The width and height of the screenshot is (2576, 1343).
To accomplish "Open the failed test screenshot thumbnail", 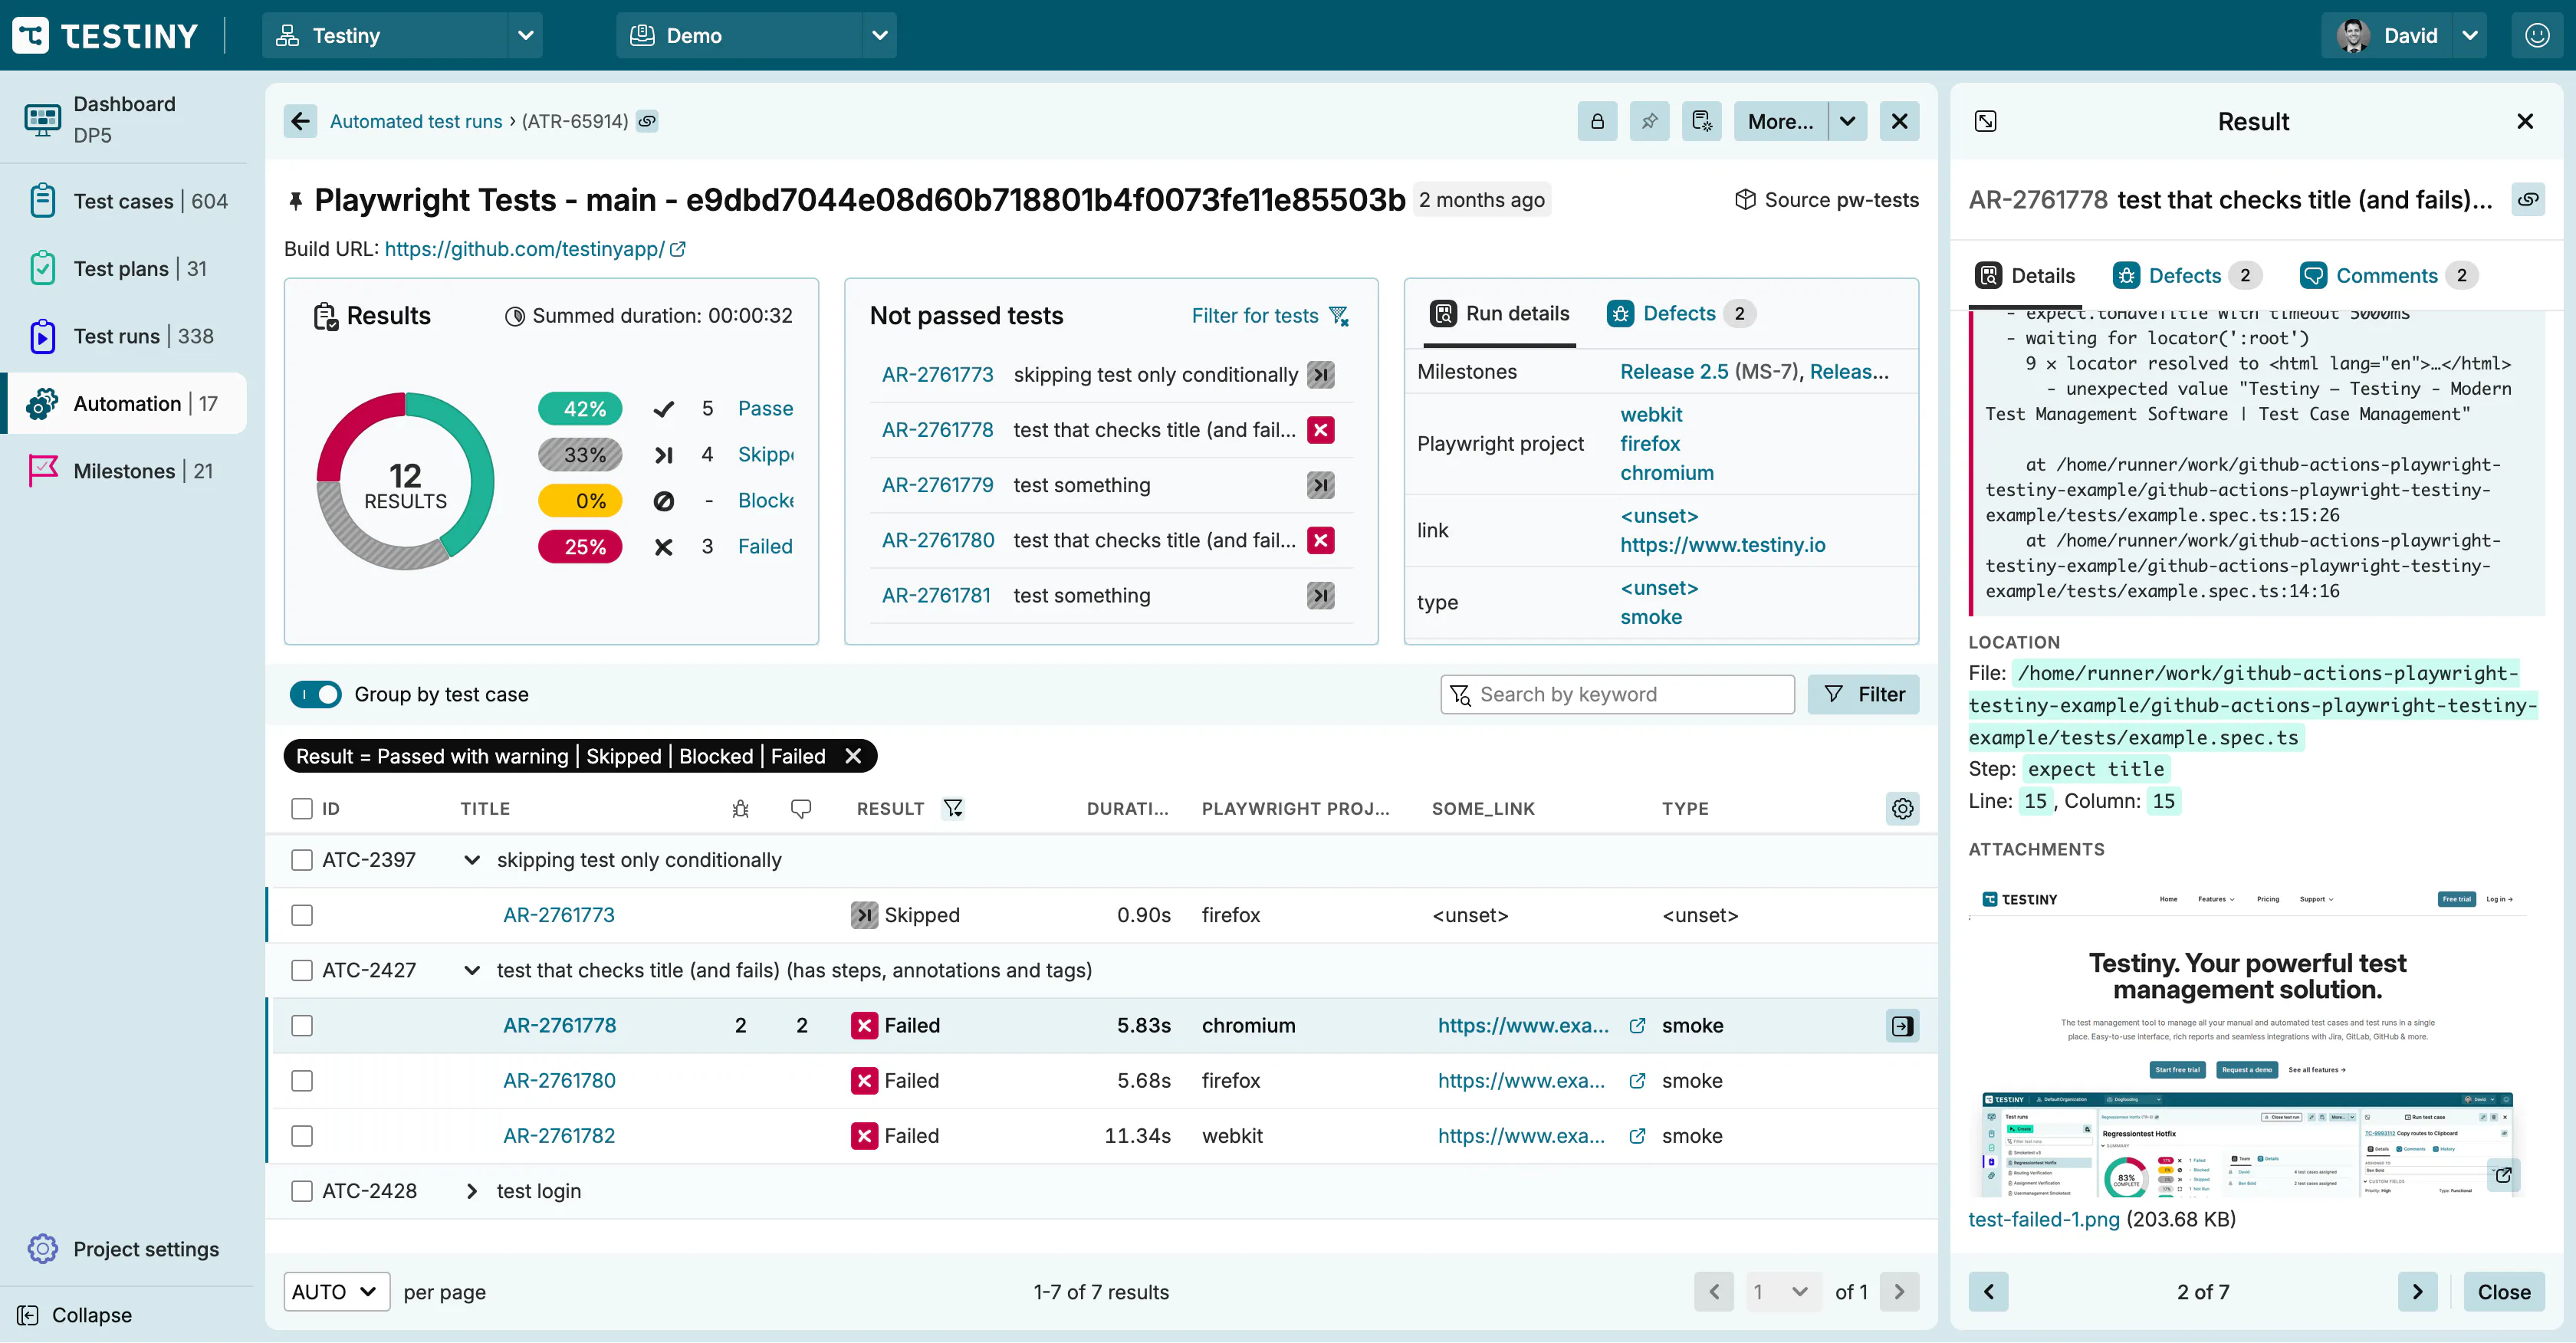I will (x=2247, y=1039).
